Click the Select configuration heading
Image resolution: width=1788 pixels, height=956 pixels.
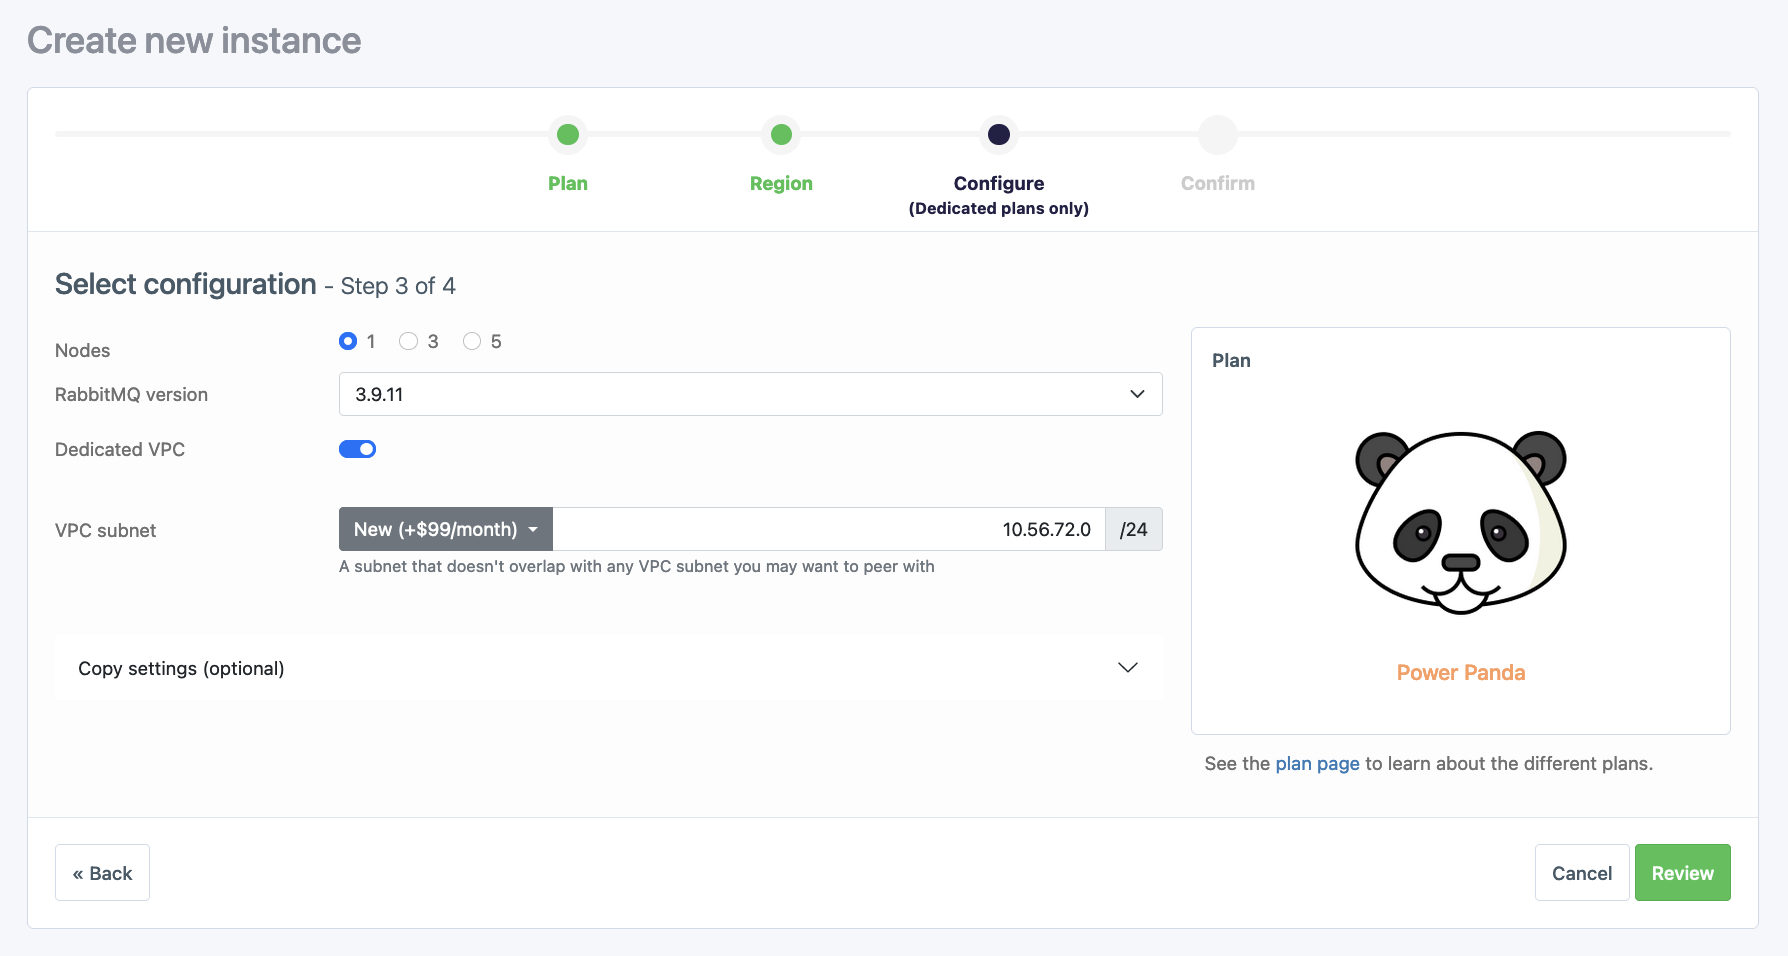click(x=185, y=284)
